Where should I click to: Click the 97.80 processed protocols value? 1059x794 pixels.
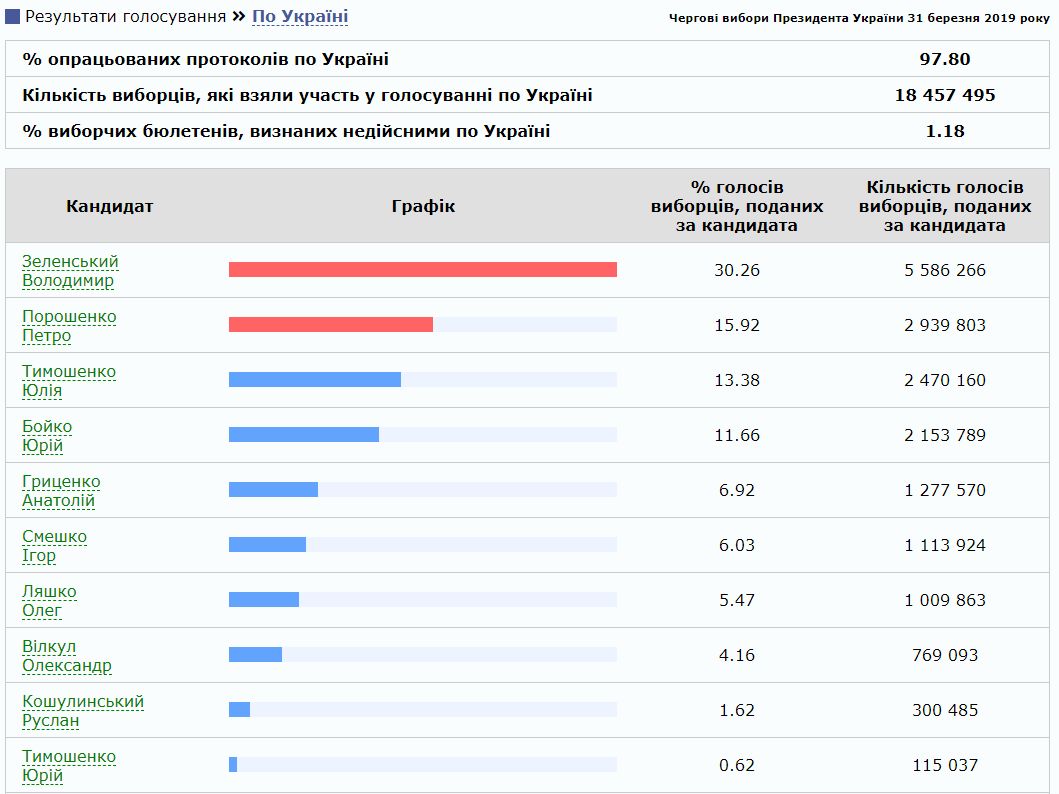(945, 59)
